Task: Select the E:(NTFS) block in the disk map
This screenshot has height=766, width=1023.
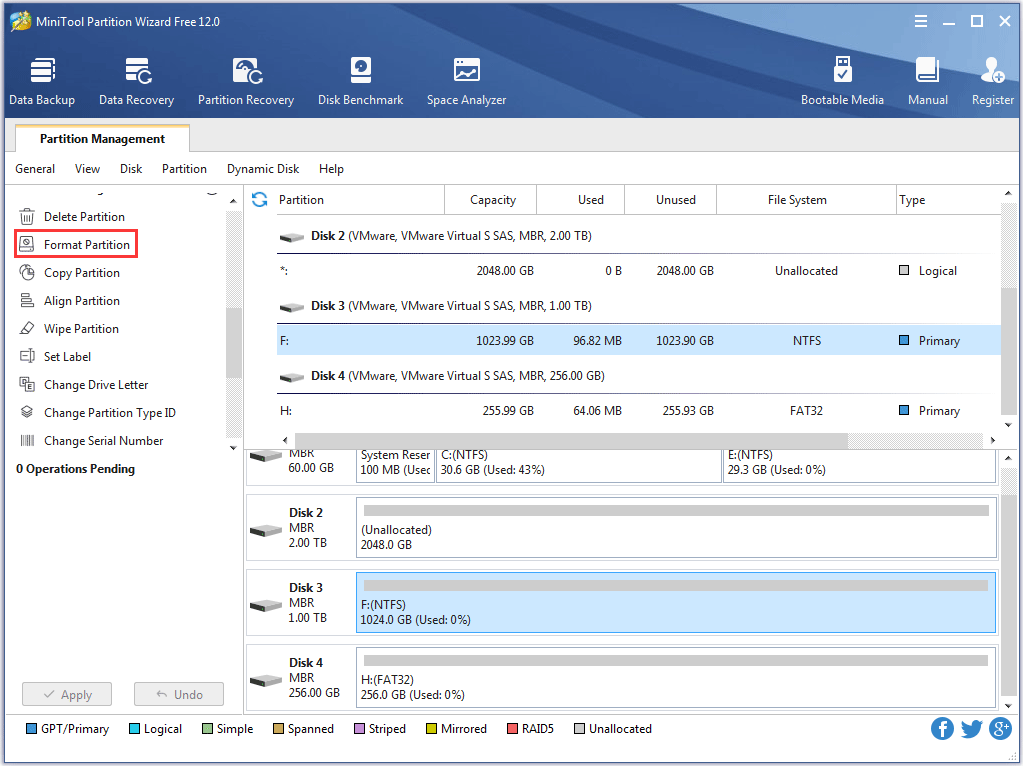Action: coord(860,466)
